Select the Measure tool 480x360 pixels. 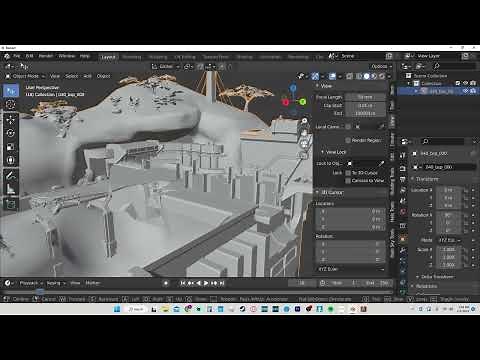[11, 189]
